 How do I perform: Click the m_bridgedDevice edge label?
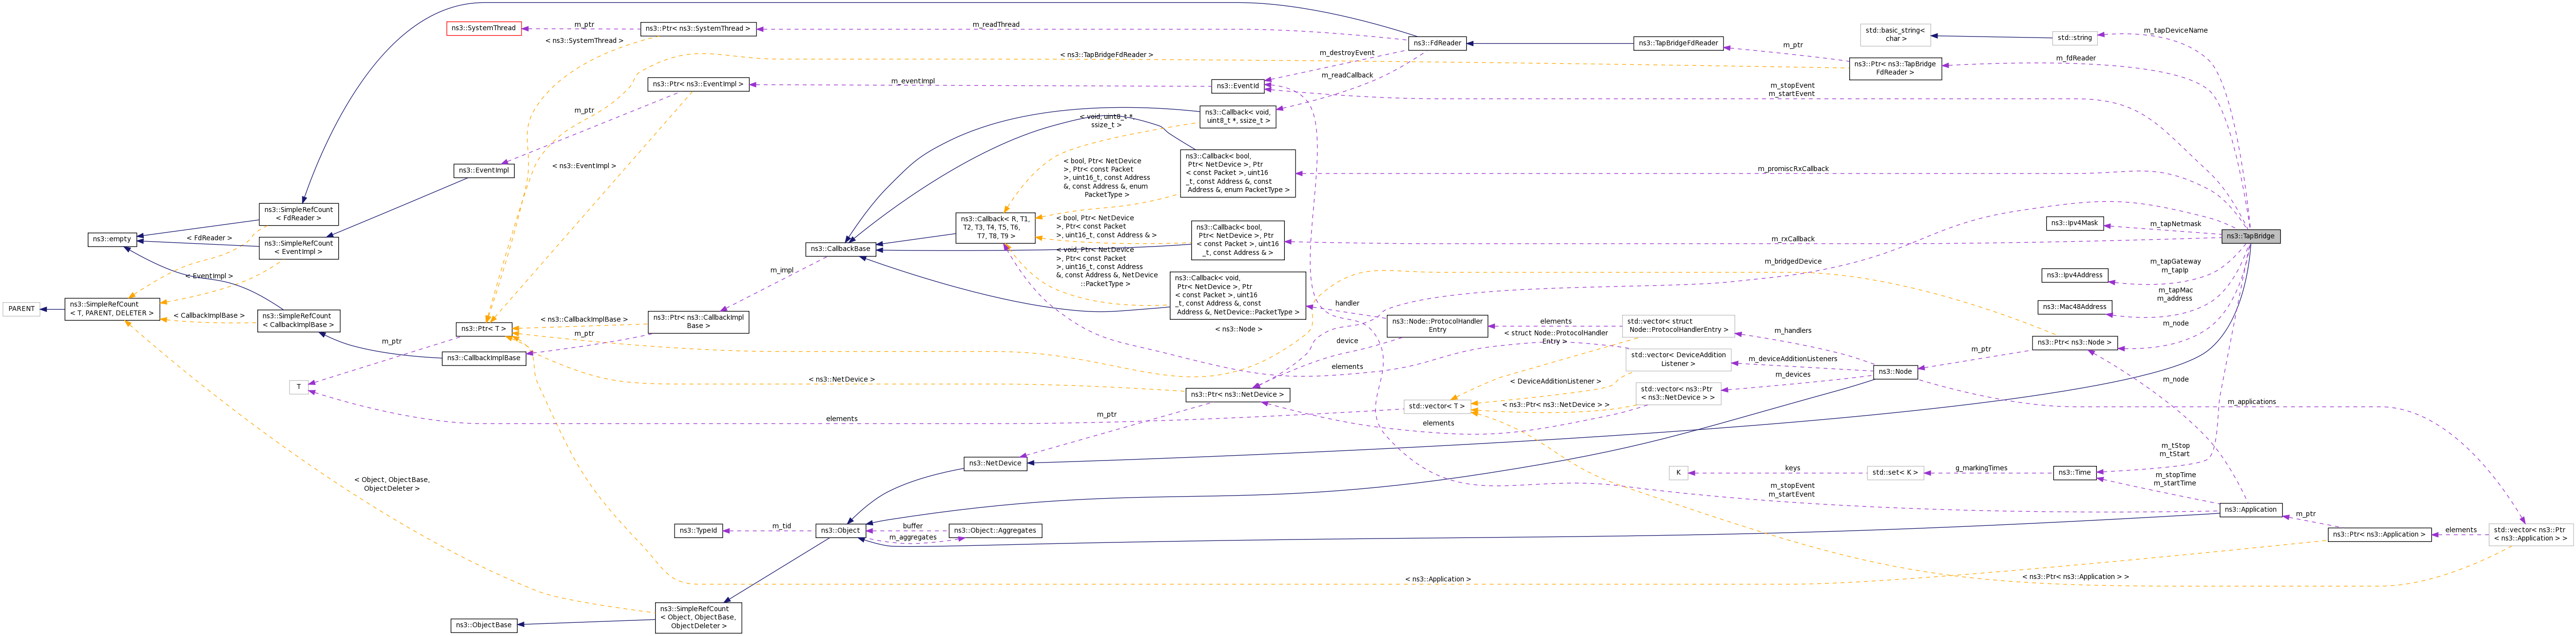pos(1793,262)
